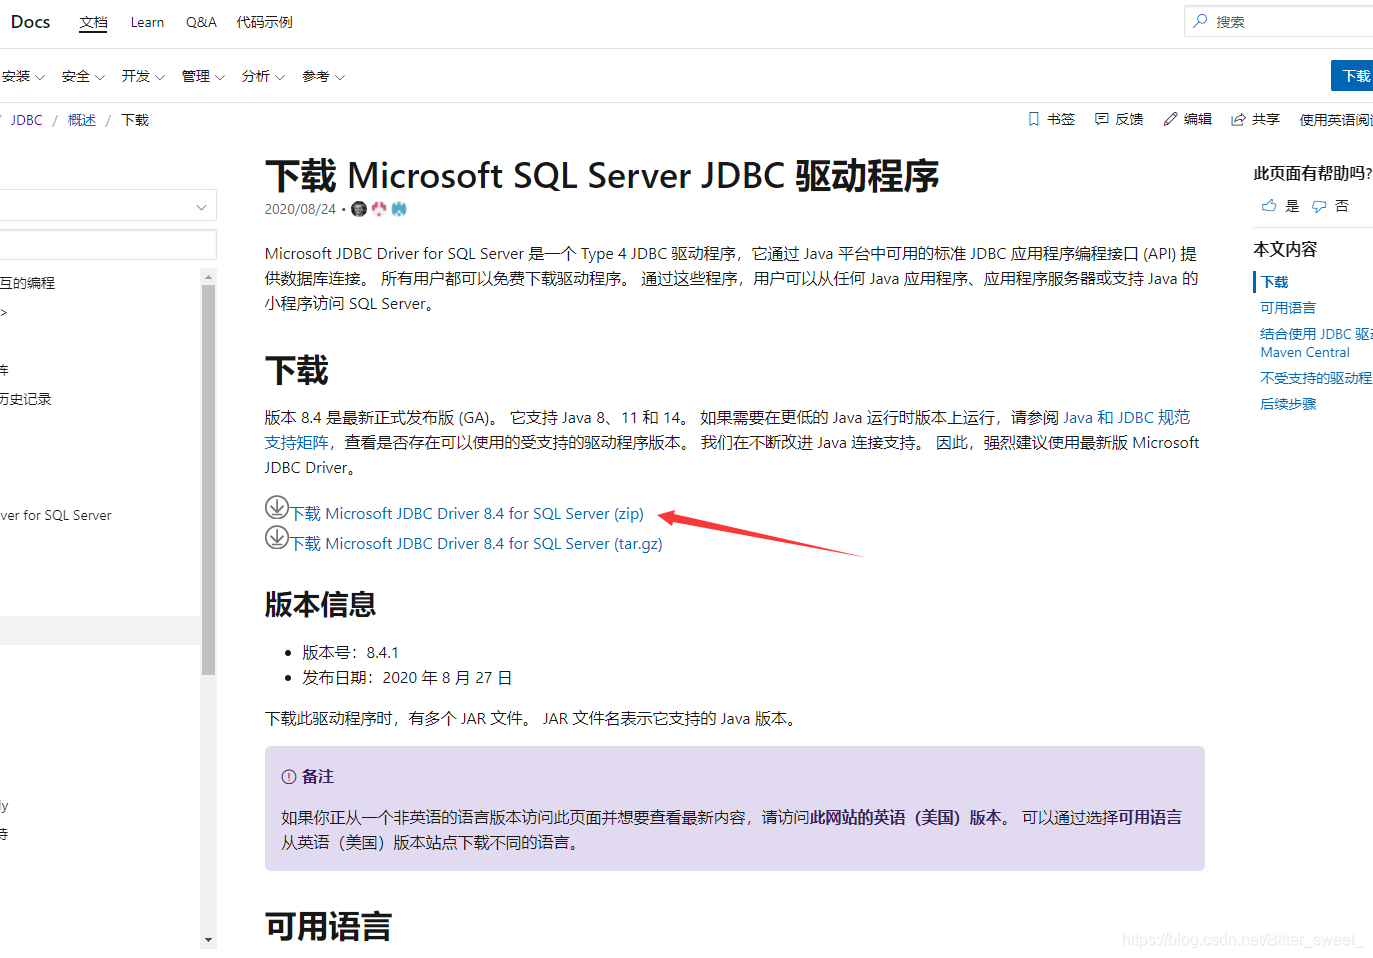Expand the 安全 dropdown menu
The width and height of the screenshot is (1373, 958).
pyautogui.click(x=83, y=76)
